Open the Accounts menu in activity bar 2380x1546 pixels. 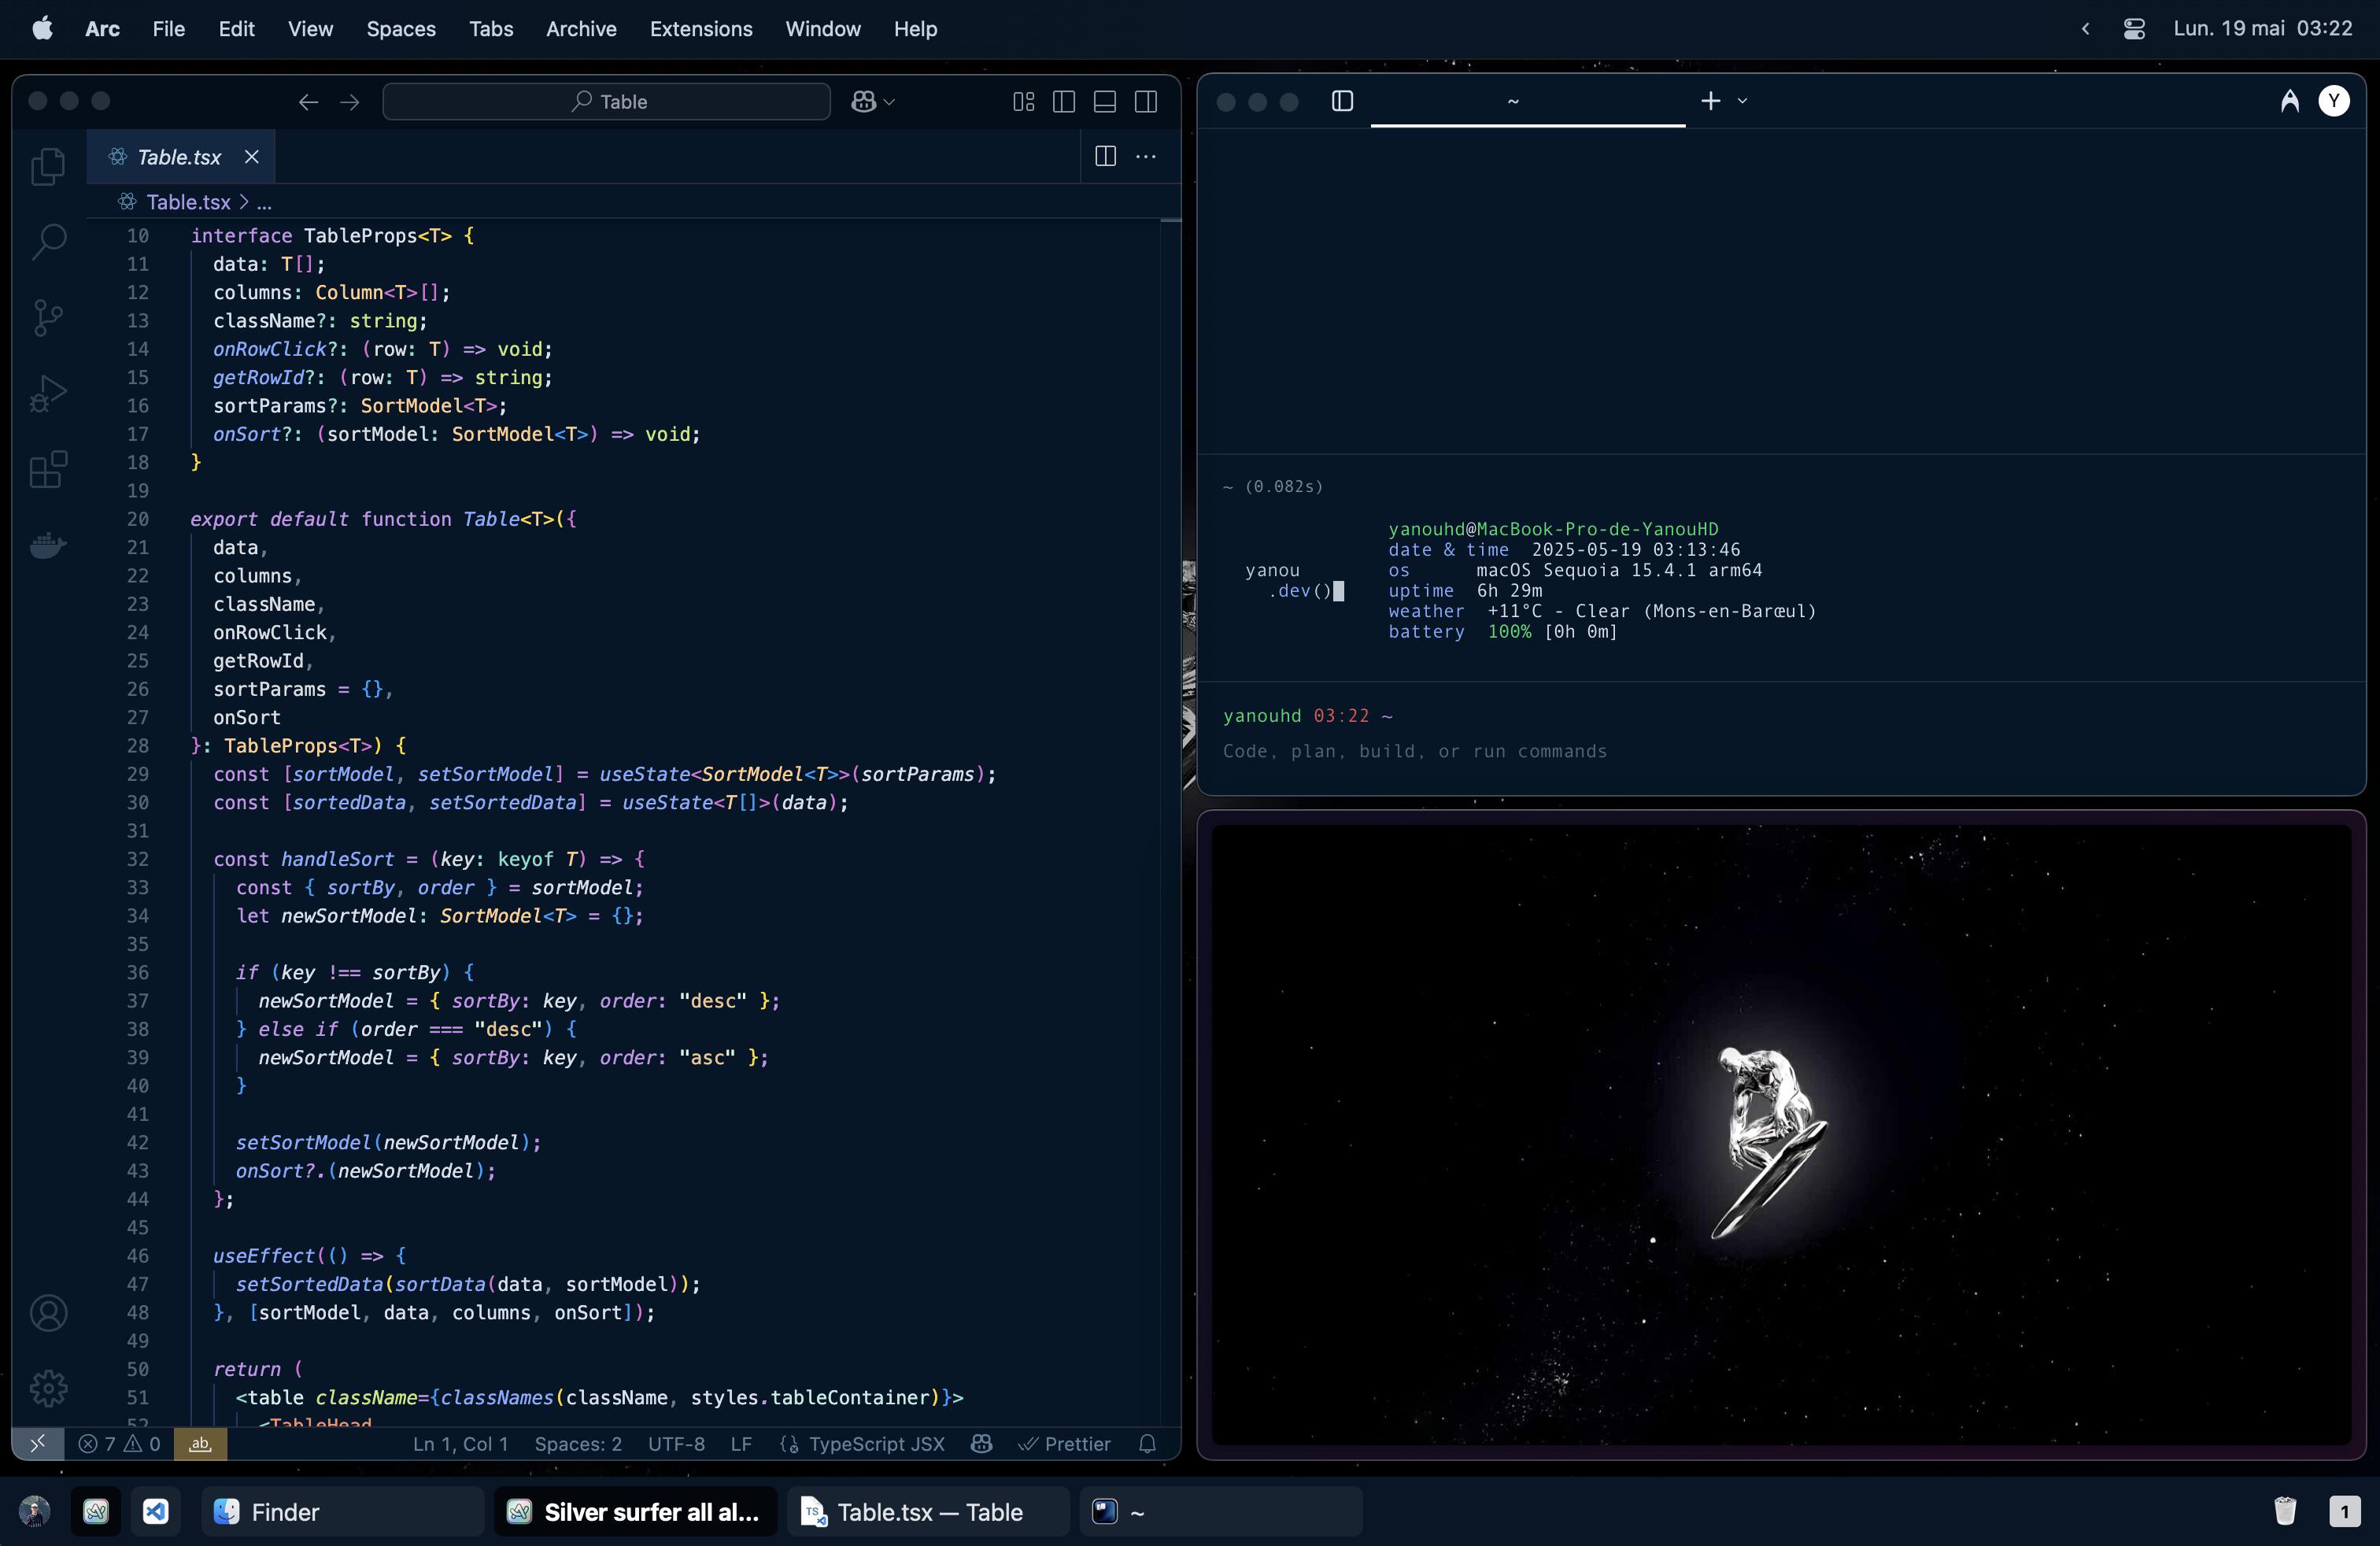(48, 1312)
